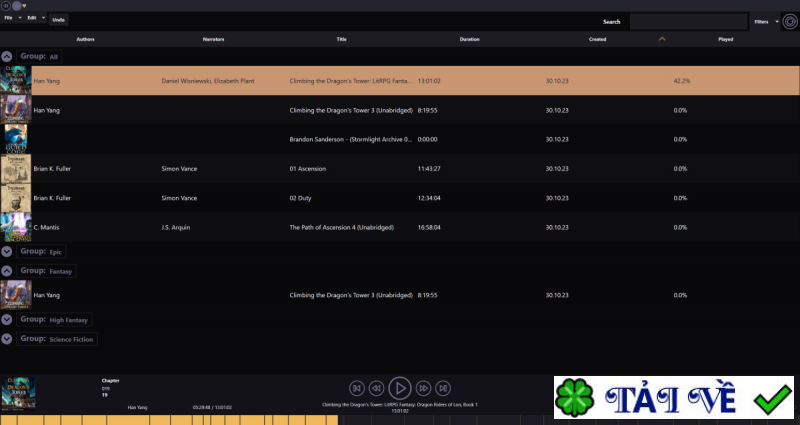Open the Edit menu
The image size is (800, 425).
click(36, 18)
